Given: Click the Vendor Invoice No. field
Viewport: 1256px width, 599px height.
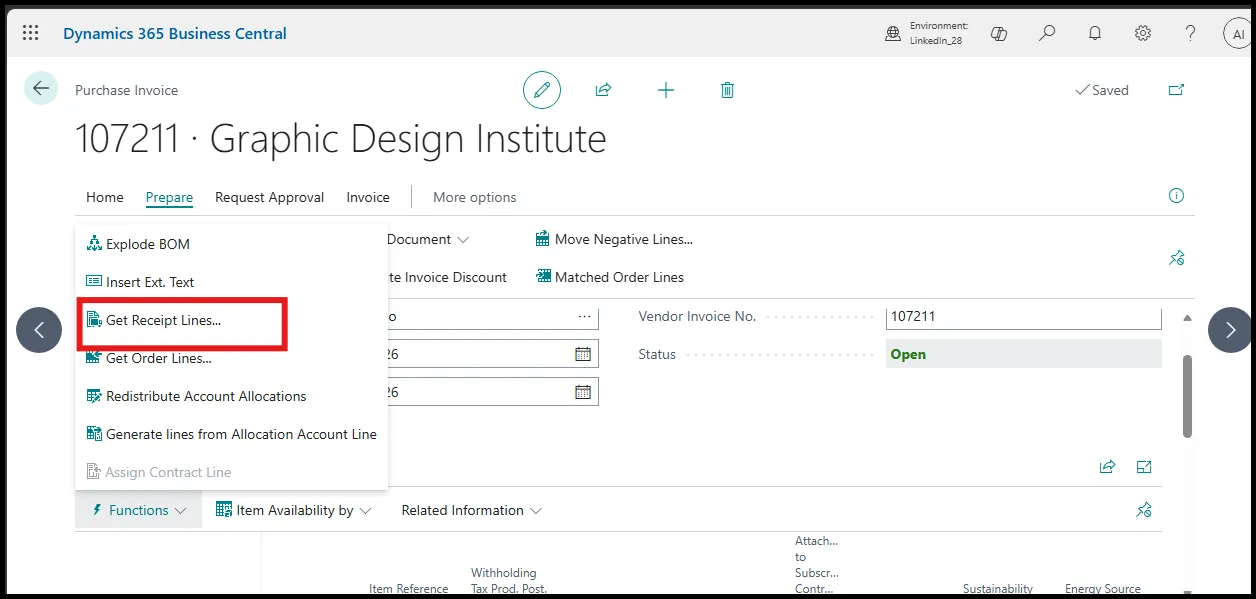Looking at the screenshot, I should pos(1023,316).
